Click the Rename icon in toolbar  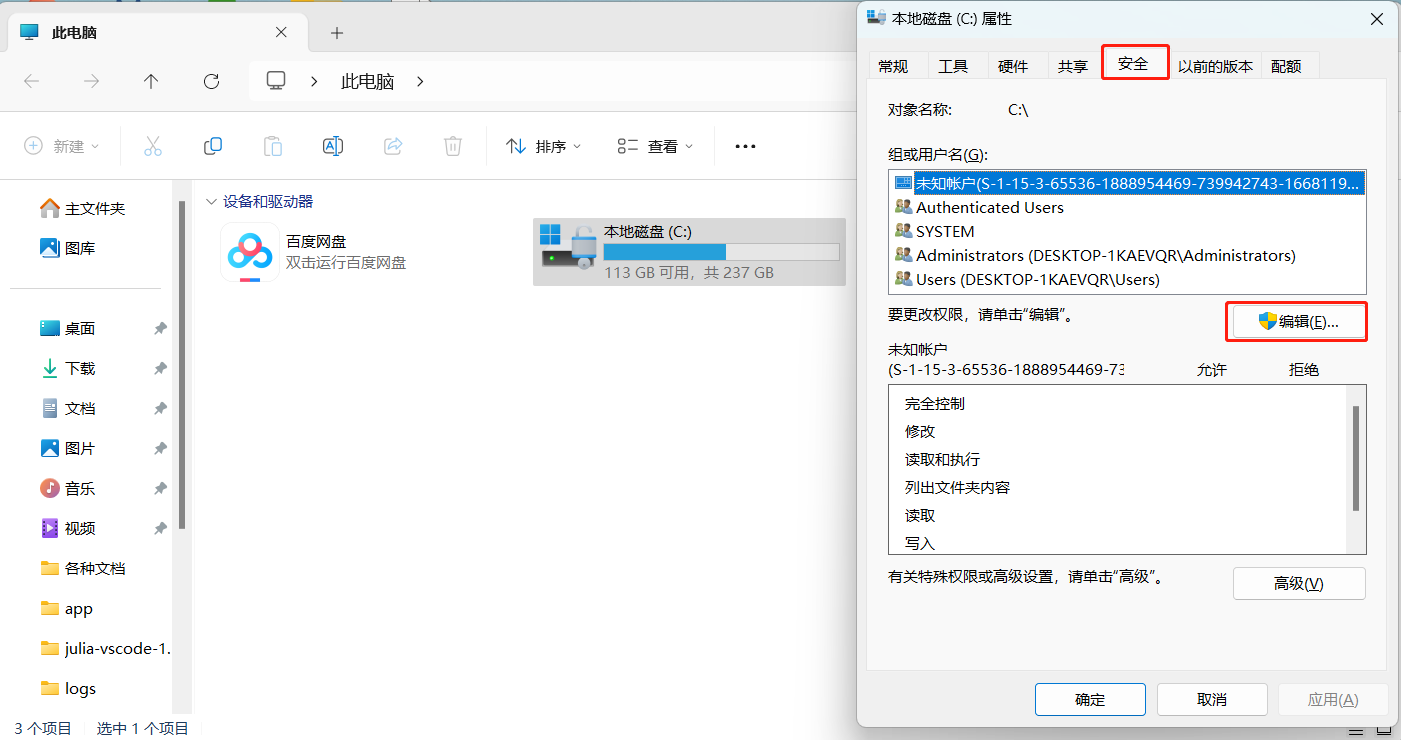tap(333, 146)
